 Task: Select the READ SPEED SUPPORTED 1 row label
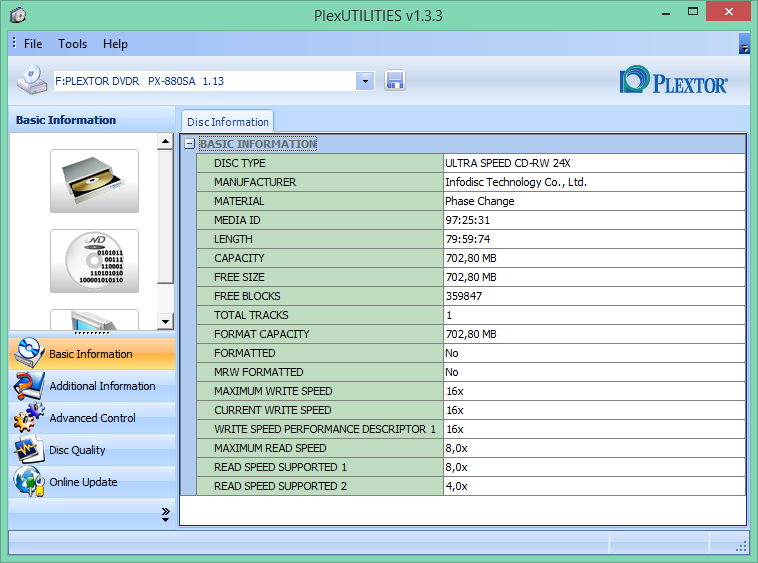(280, 467)
